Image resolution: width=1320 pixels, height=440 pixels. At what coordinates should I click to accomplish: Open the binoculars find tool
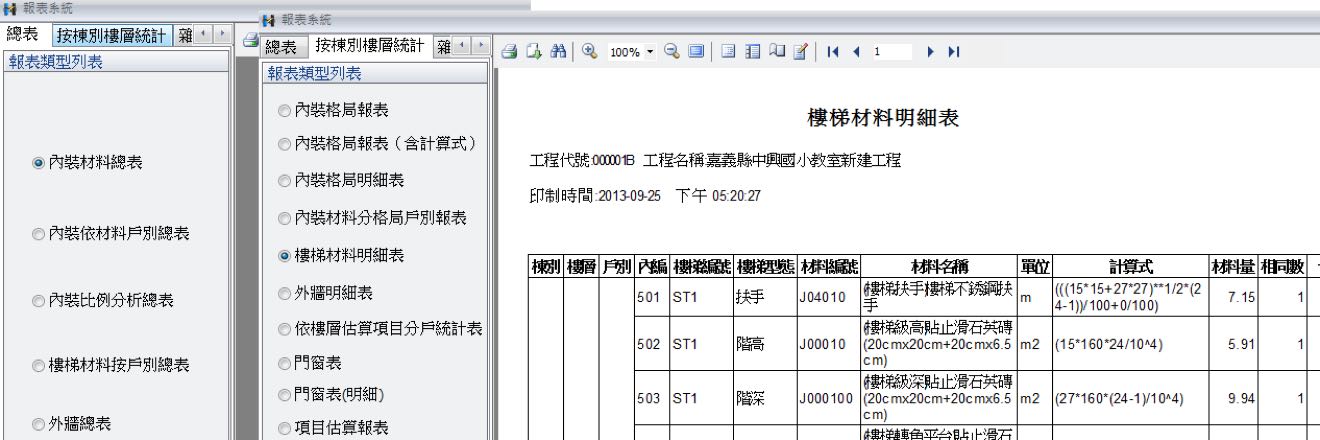pos(556,51)
